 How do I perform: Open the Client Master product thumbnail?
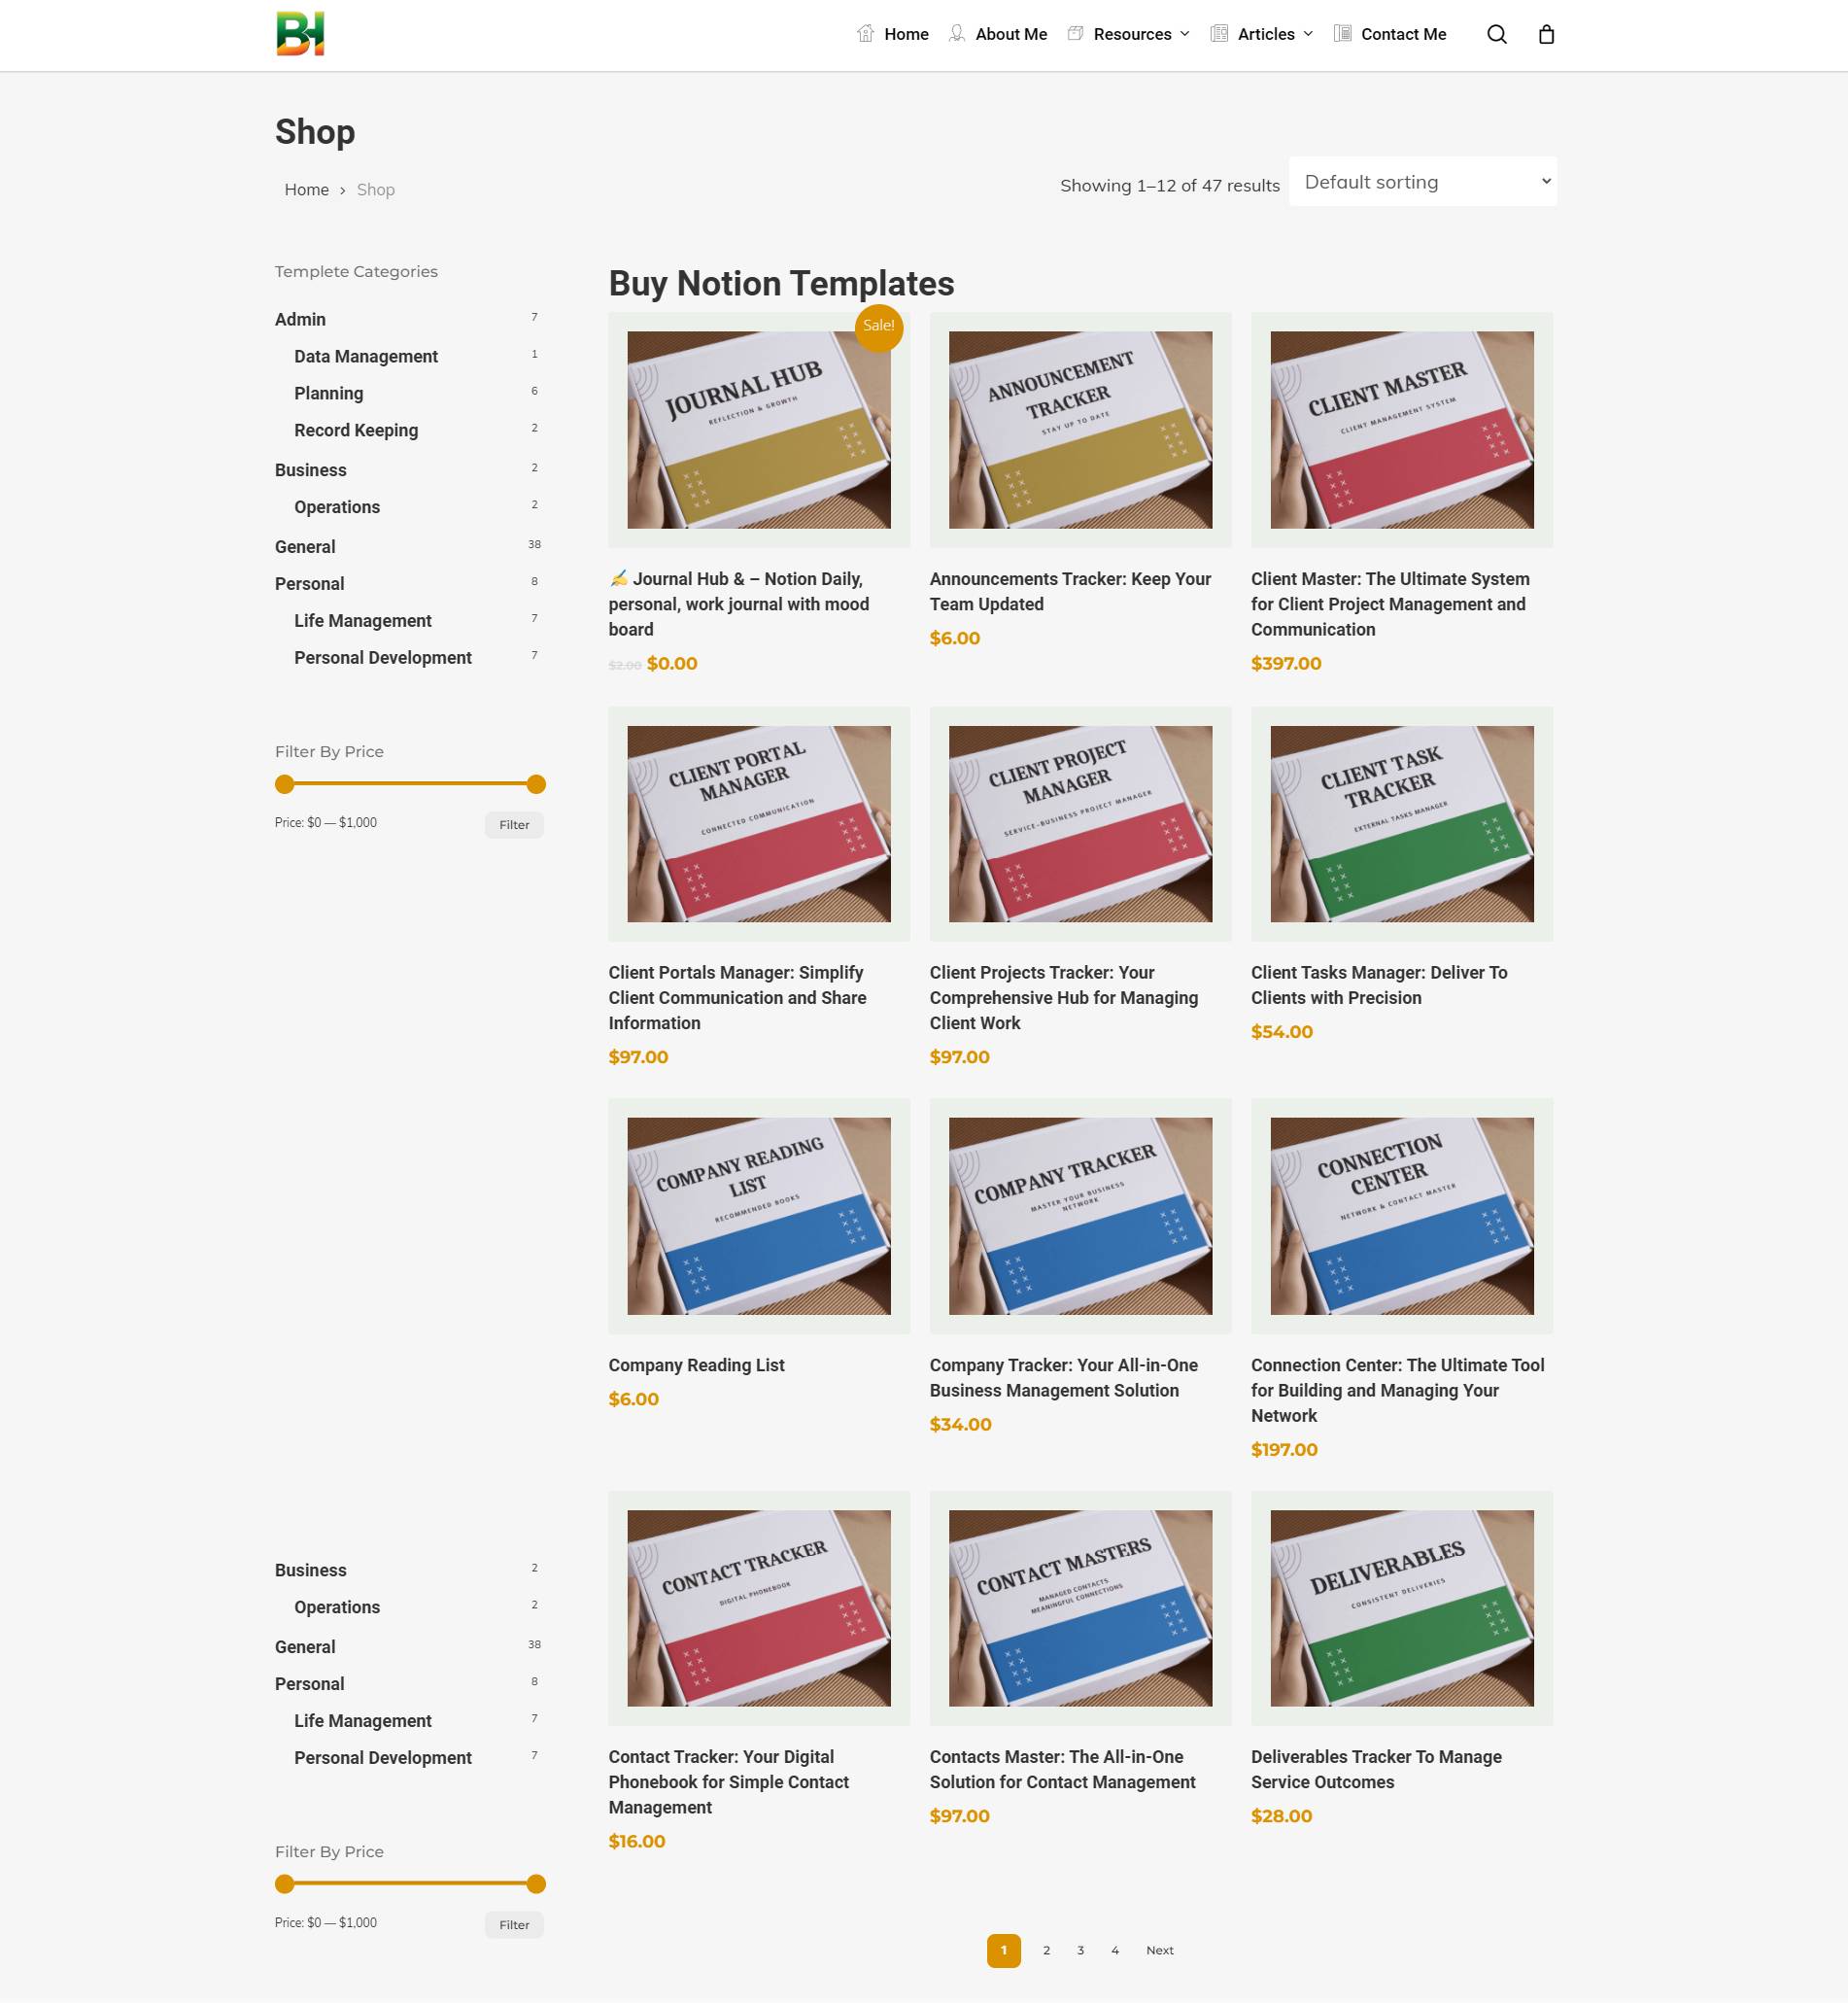[1401, 430]
